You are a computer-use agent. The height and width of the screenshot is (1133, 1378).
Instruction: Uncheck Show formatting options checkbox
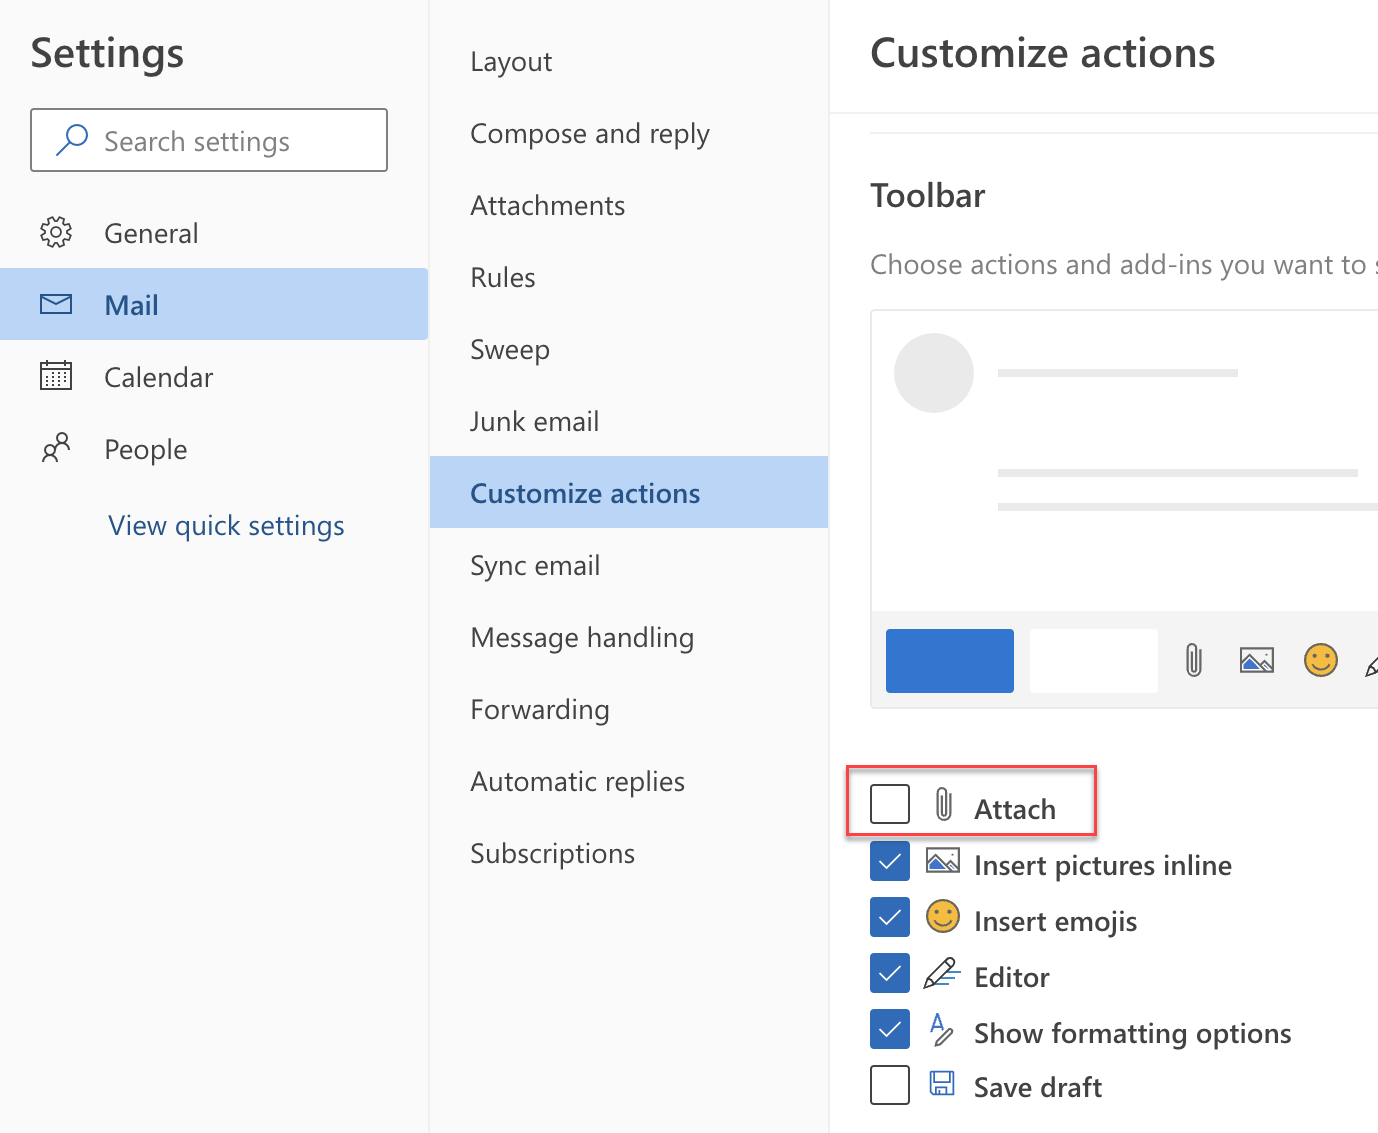[x=890, y=1029]
